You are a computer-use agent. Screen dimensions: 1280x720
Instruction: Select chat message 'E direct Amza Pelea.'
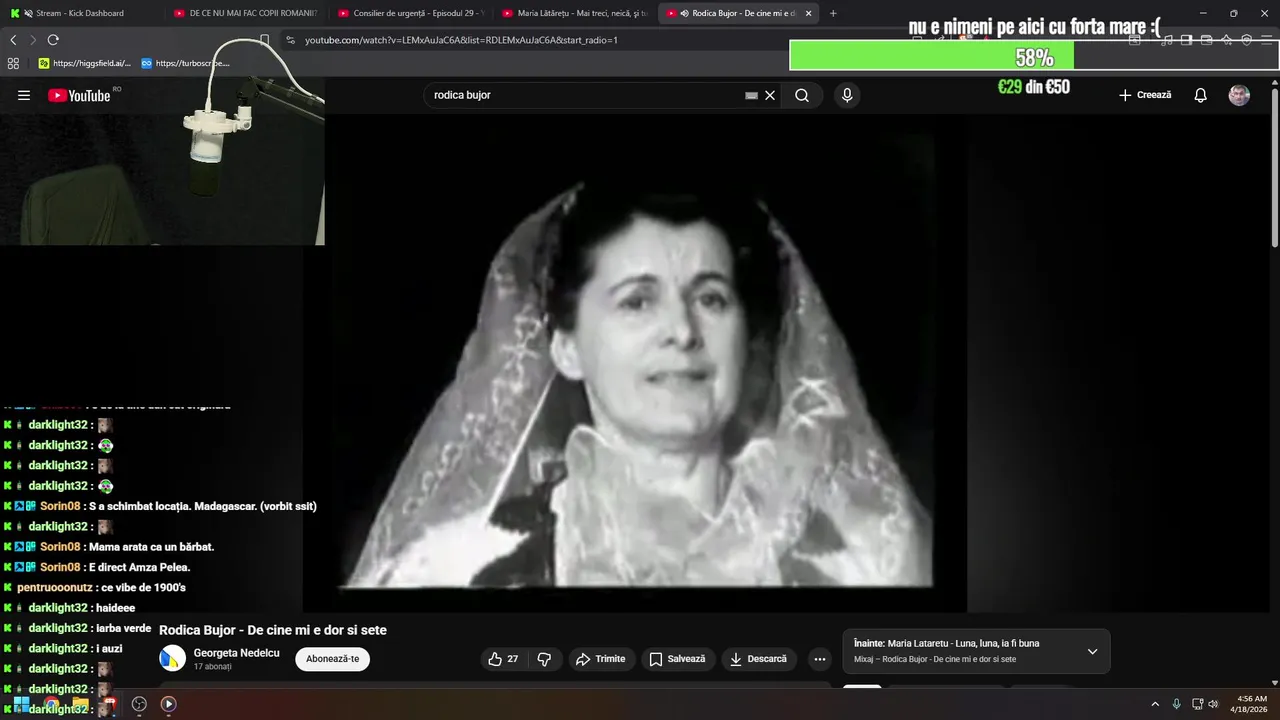tap(139, 567)
